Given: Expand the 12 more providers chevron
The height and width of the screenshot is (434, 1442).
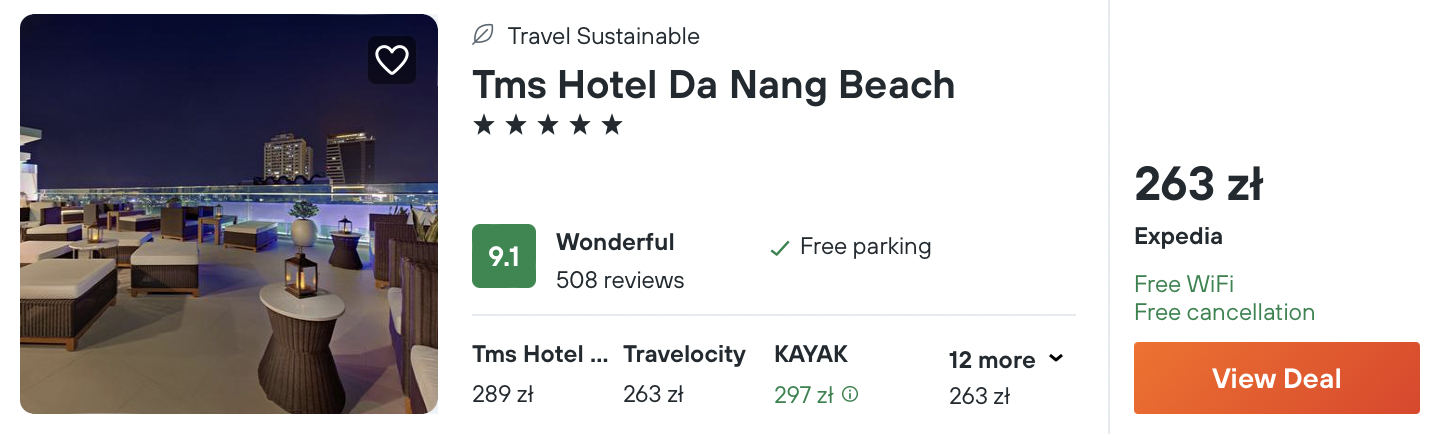Looking at the screenshot, I should [x=1056, y=359].
